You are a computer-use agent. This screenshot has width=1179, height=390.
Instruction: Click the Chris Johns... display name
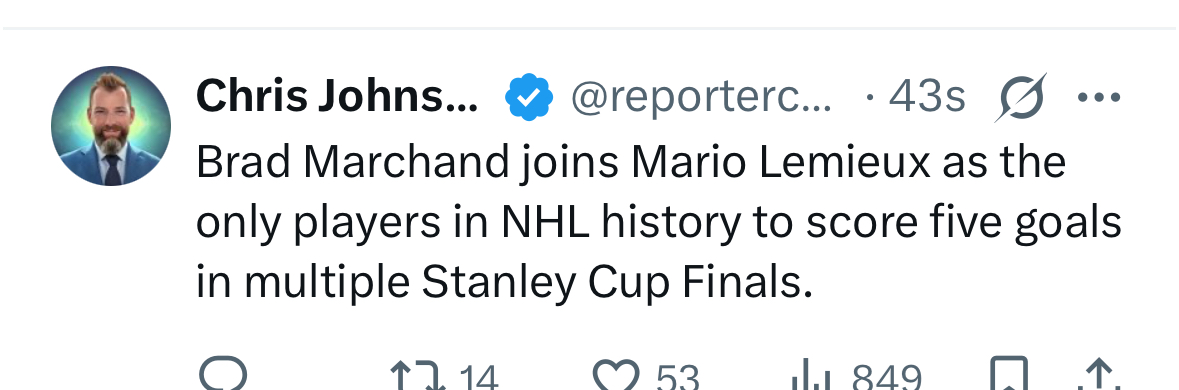(337, 97)
